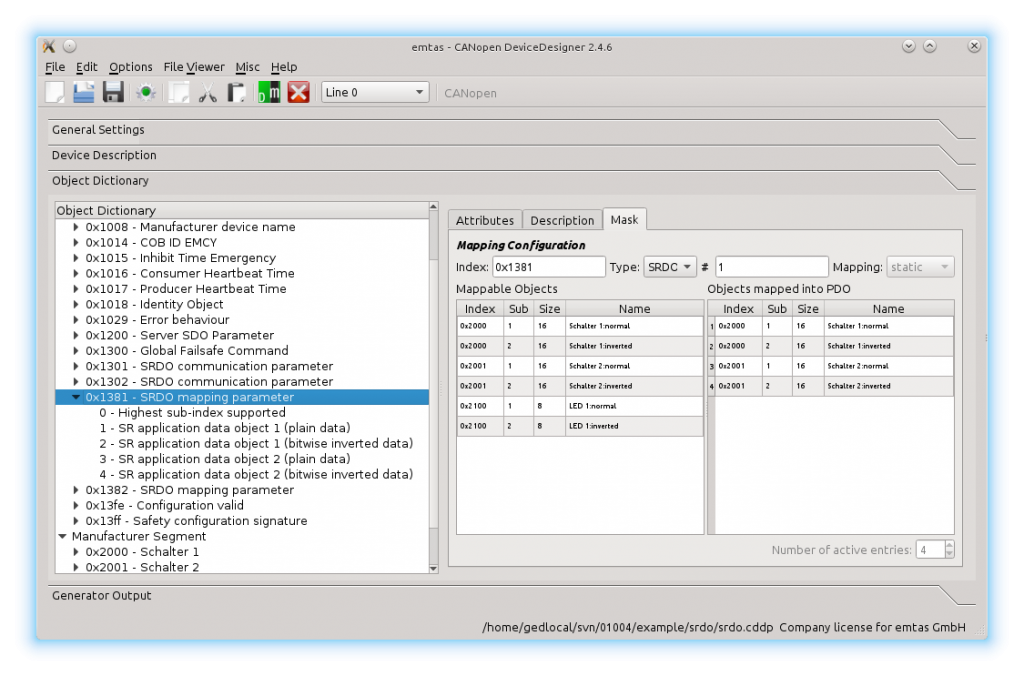The height and width of the screenshot is (676, 1024).
Task: Click the green and black DM icon
Action: (268, 93)
